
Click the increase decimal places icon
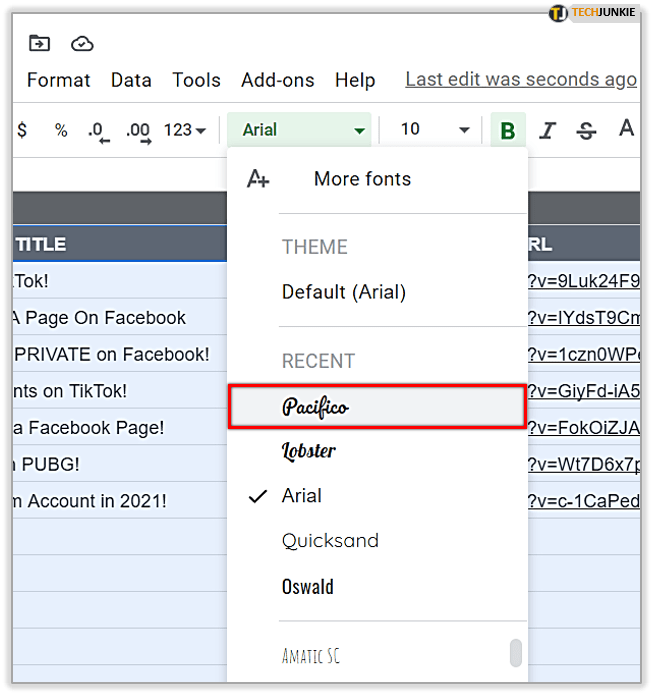pyautogui.click(x=139, y=131)
